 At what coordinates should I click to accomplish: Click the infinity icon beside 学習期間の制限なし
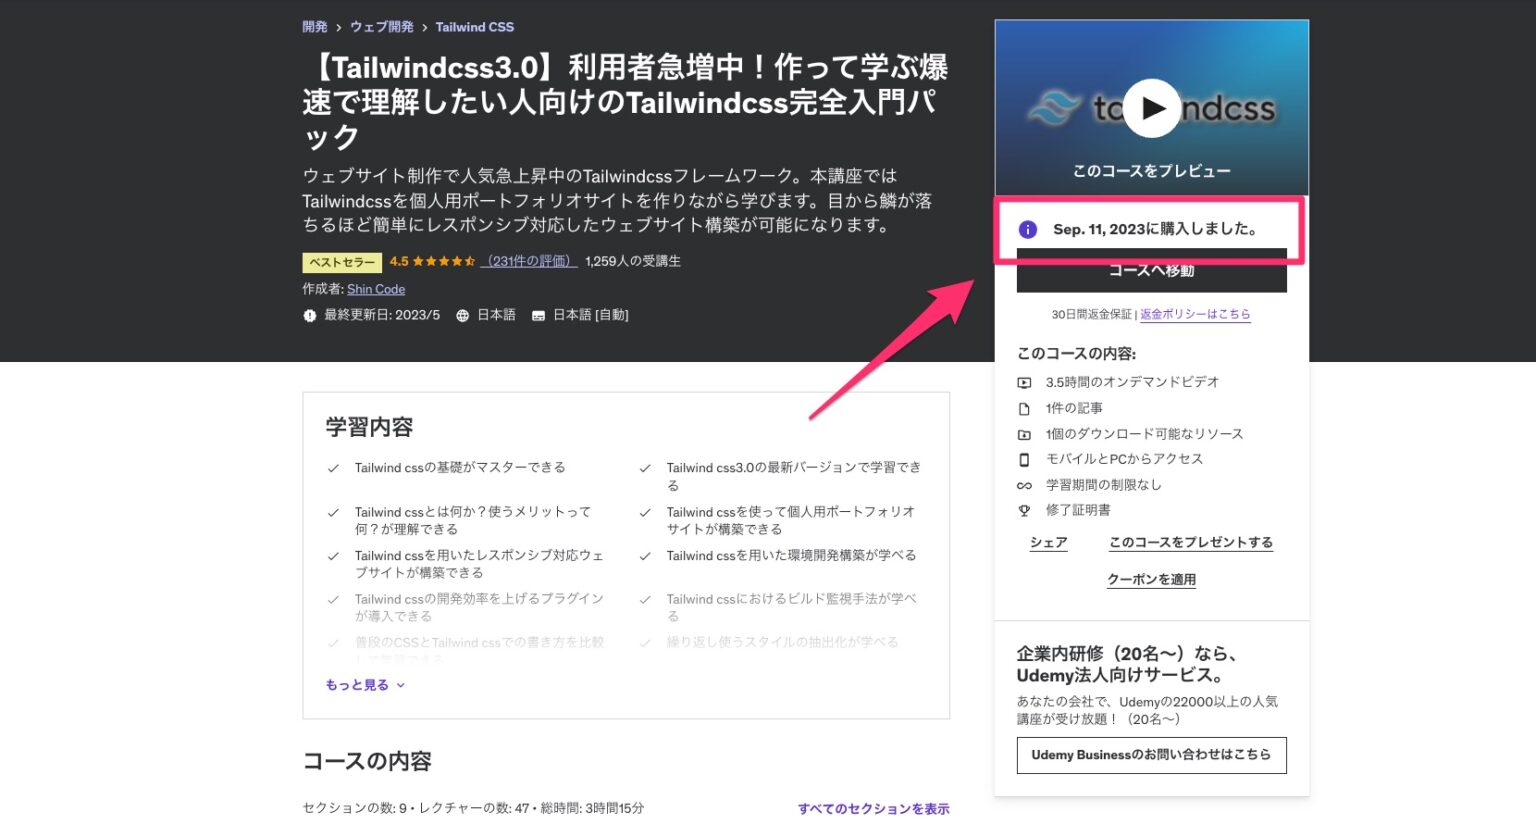click(1024, 485)
